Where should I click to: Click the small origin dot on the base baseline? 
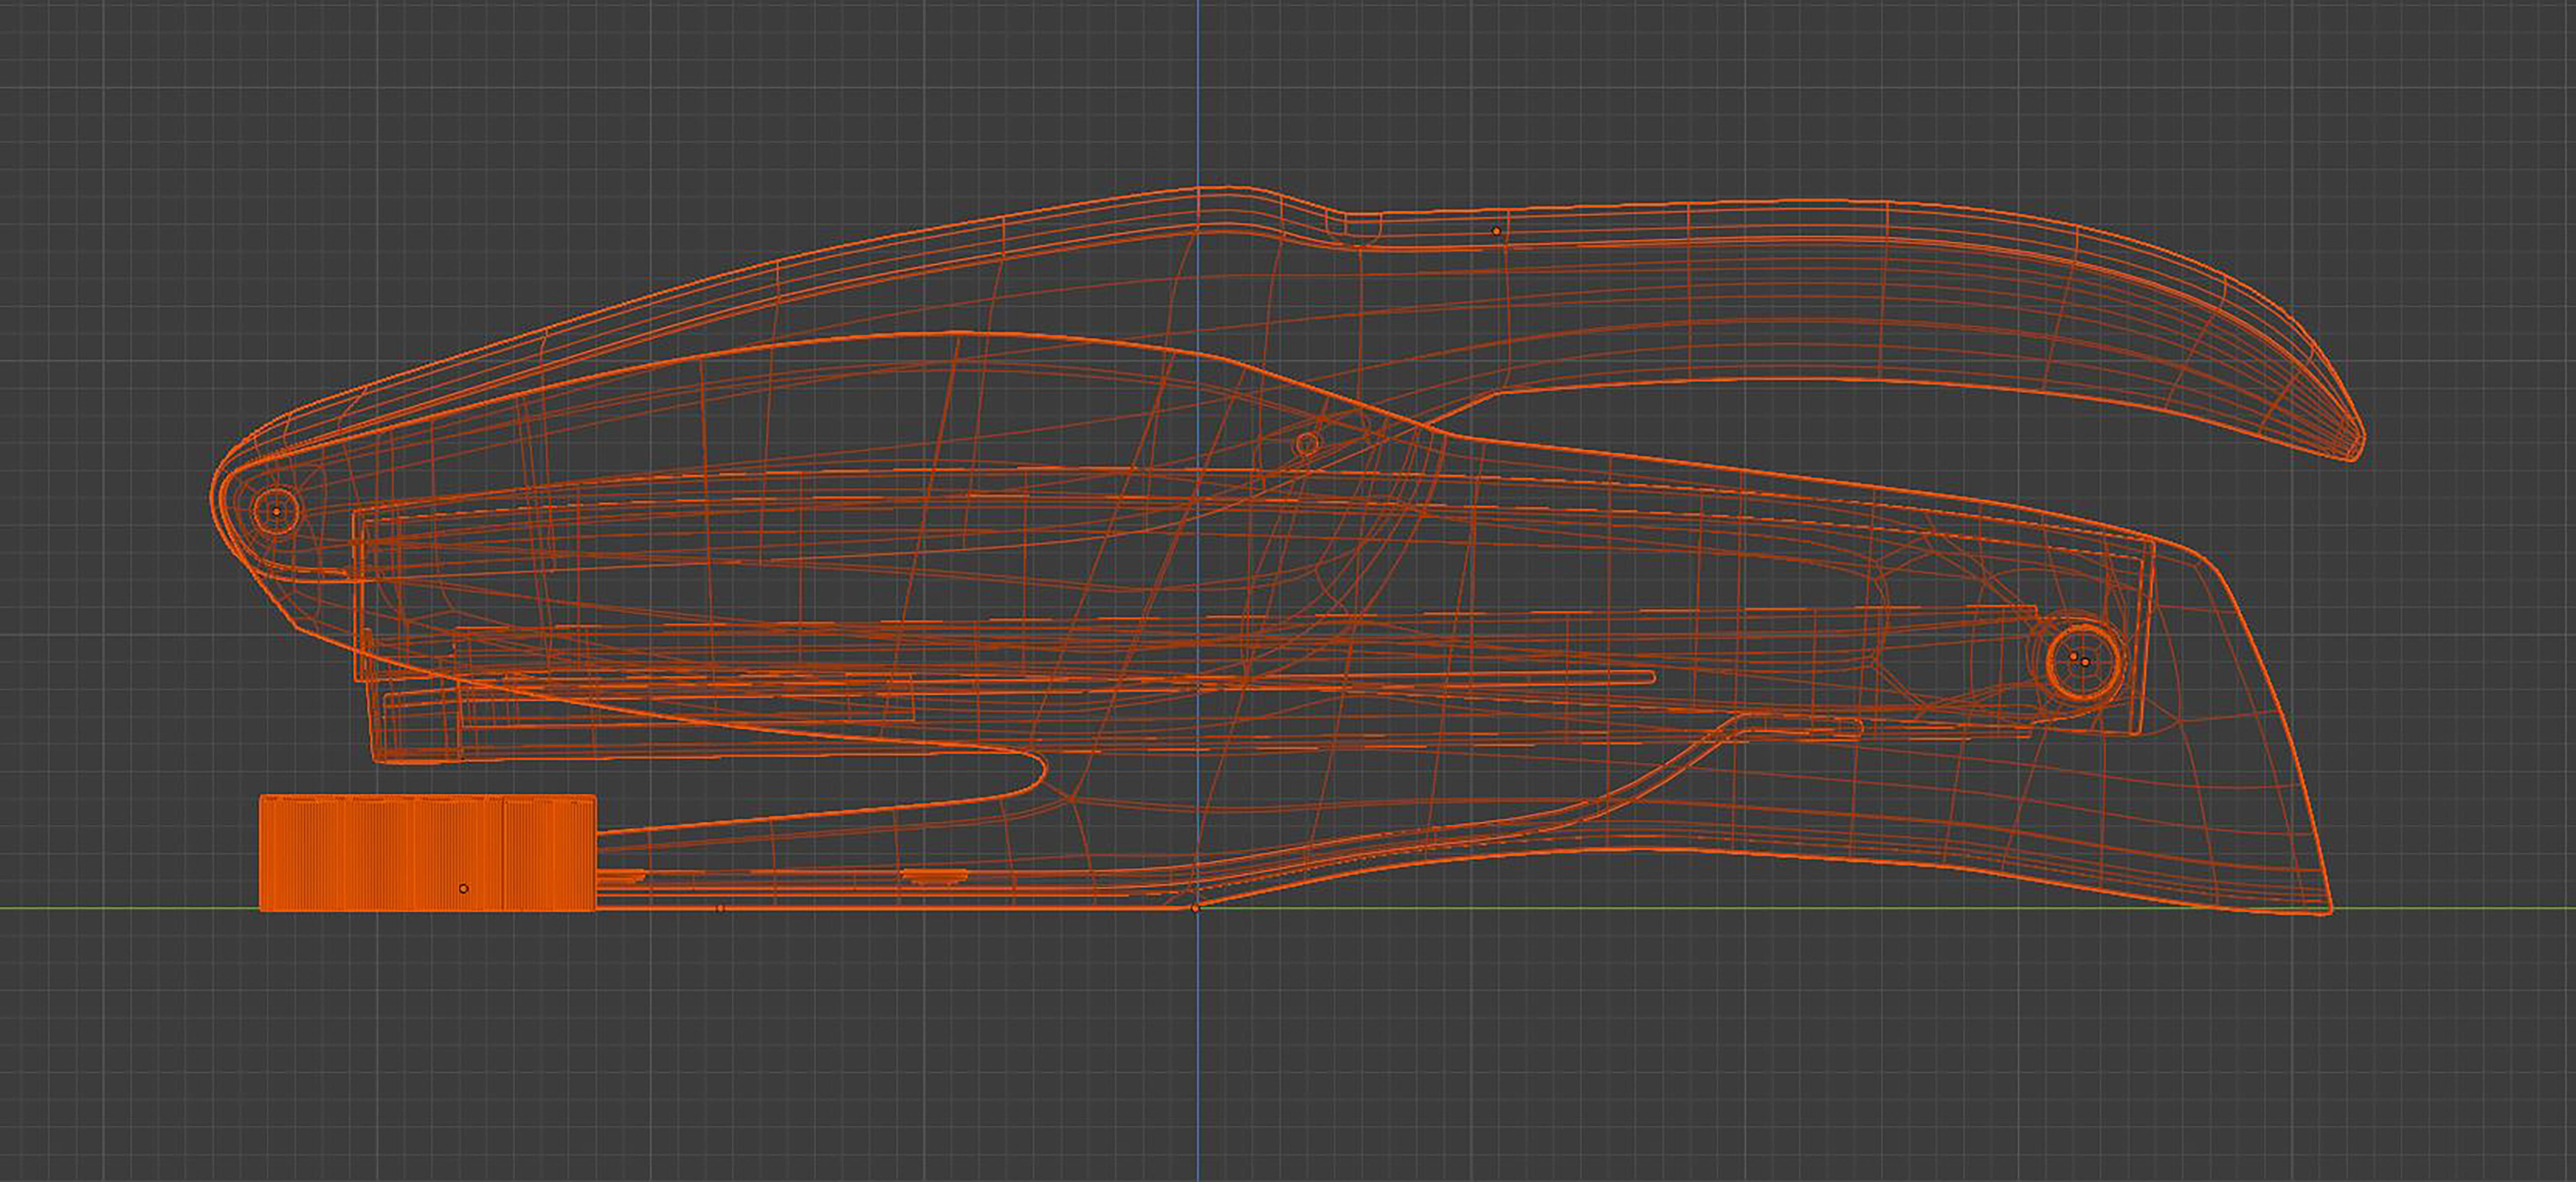(x=720, y=908)
